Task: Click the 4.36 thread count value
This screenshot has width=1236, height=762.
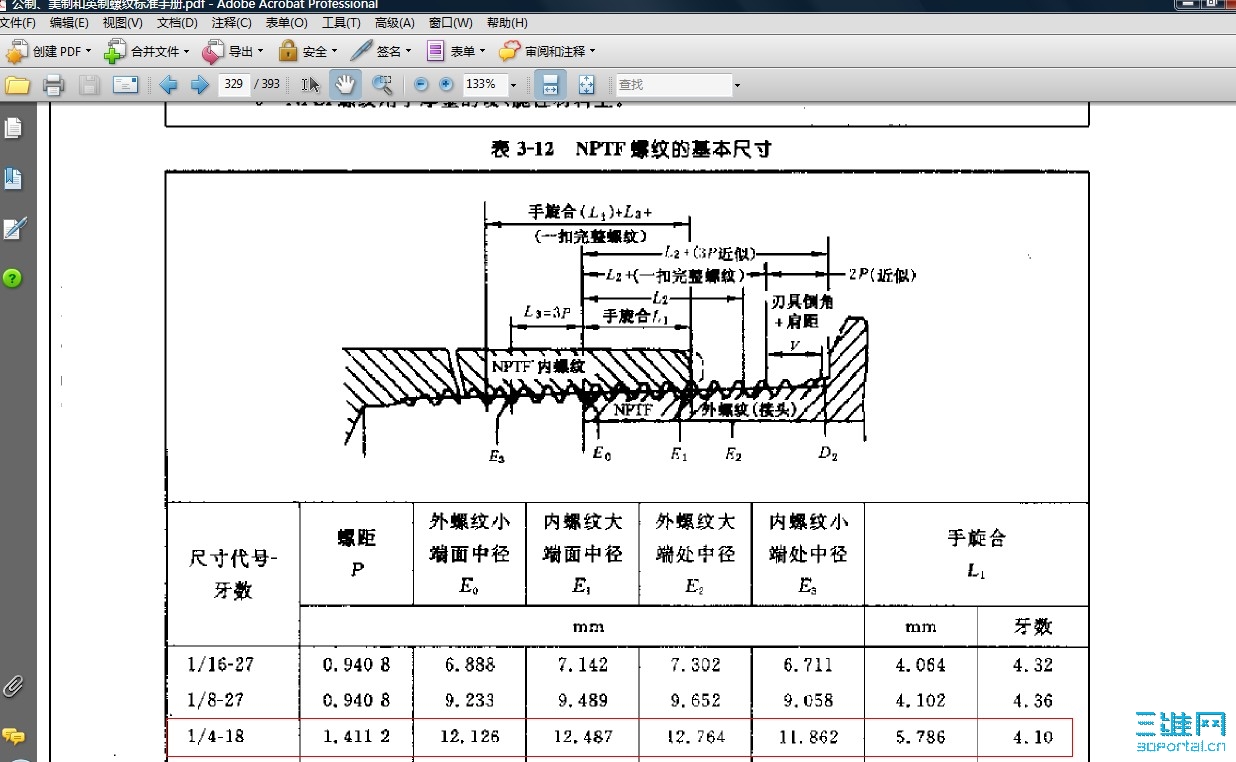Action: (x=1033, y=700)
